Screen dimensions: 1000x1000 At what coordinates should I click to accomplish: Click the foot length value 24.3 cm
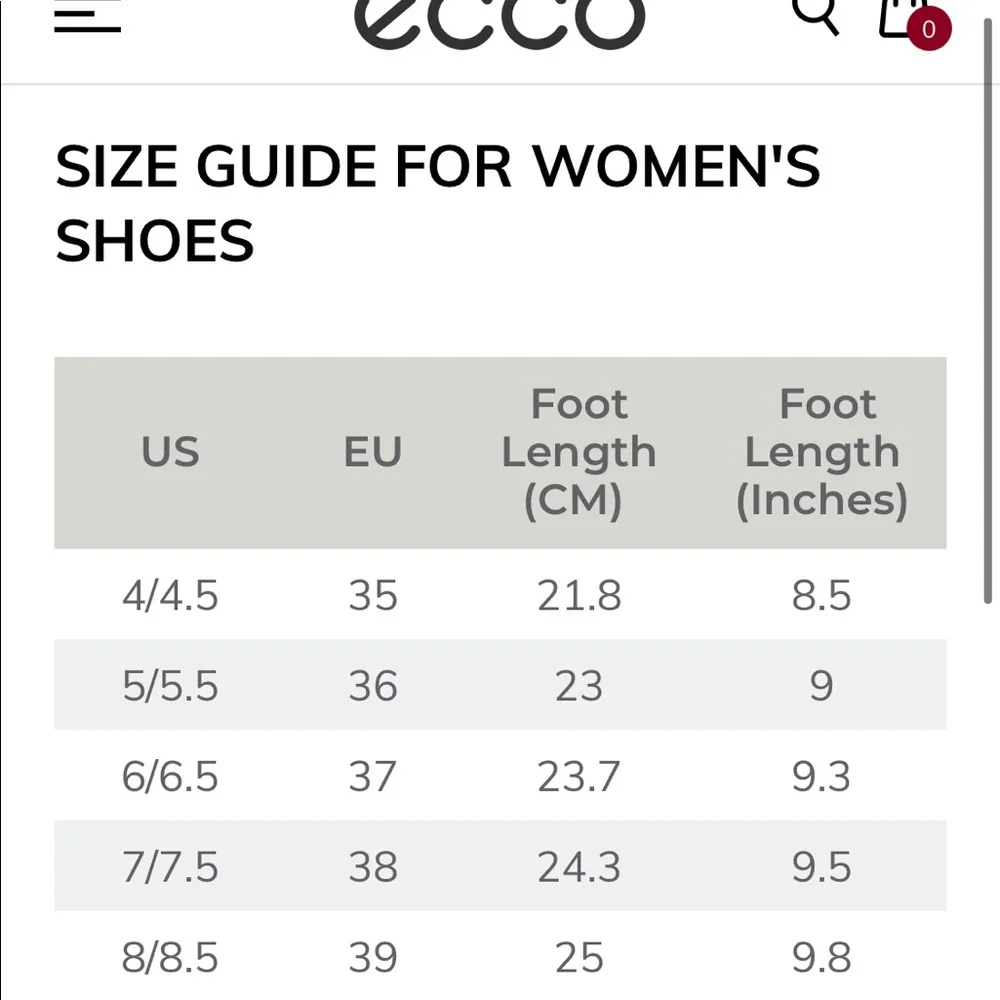coord(578,866)
